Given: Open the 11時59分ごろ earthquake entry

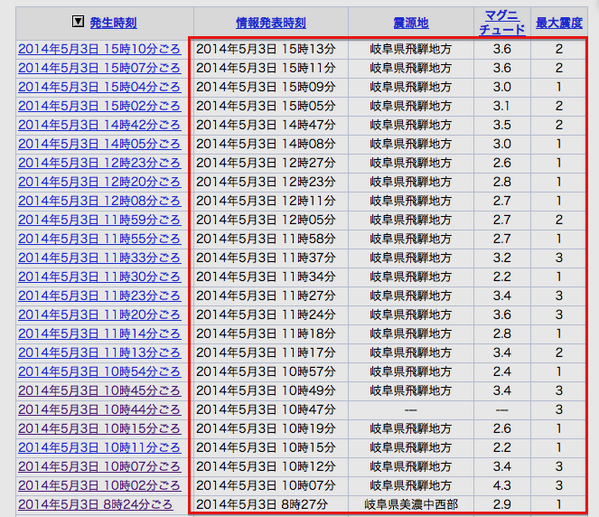Looking at the screenshot, I should pos(99,220).
